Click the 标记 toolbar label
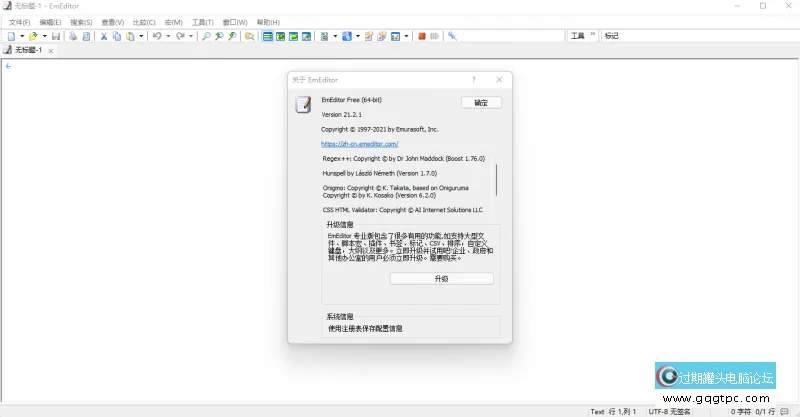 click(x=612, y=36)
